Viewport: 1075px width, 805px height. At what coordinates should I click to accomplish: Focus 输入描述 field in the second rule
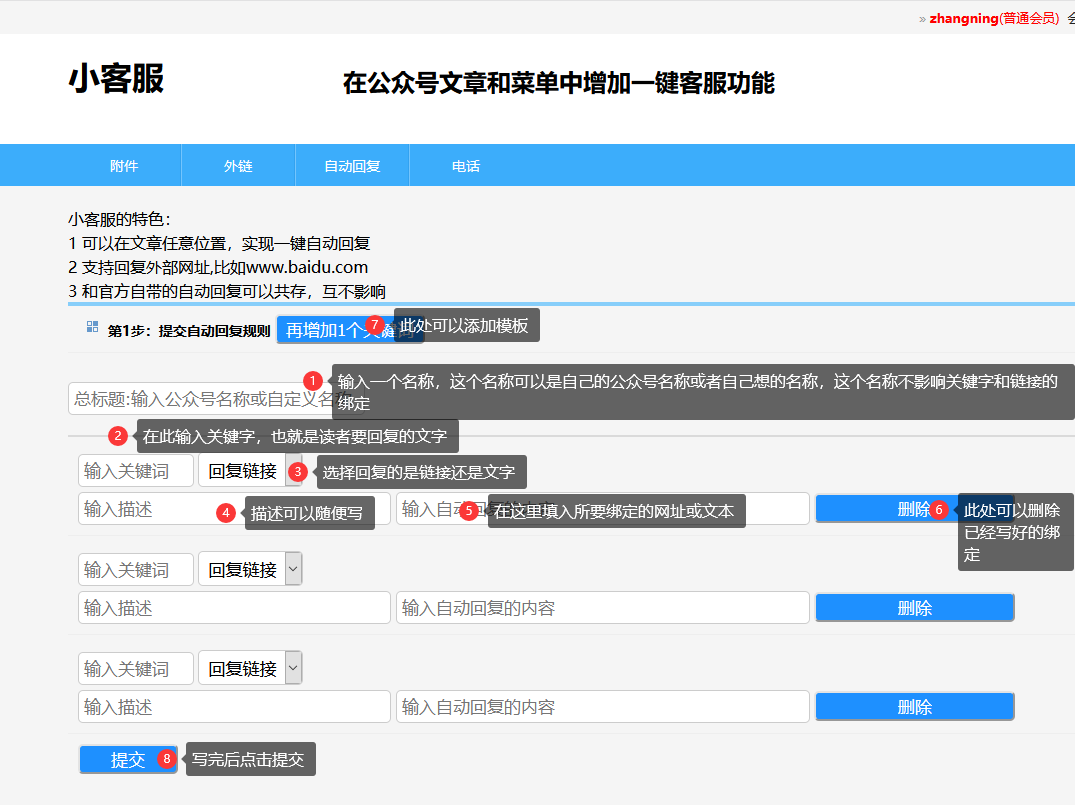tap(234, 608)
